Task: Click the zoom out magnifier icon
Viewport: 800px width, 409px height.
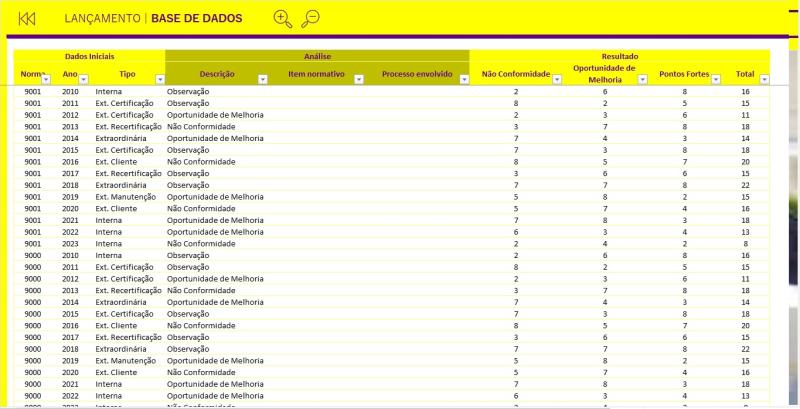Action: tap(310, 19)
